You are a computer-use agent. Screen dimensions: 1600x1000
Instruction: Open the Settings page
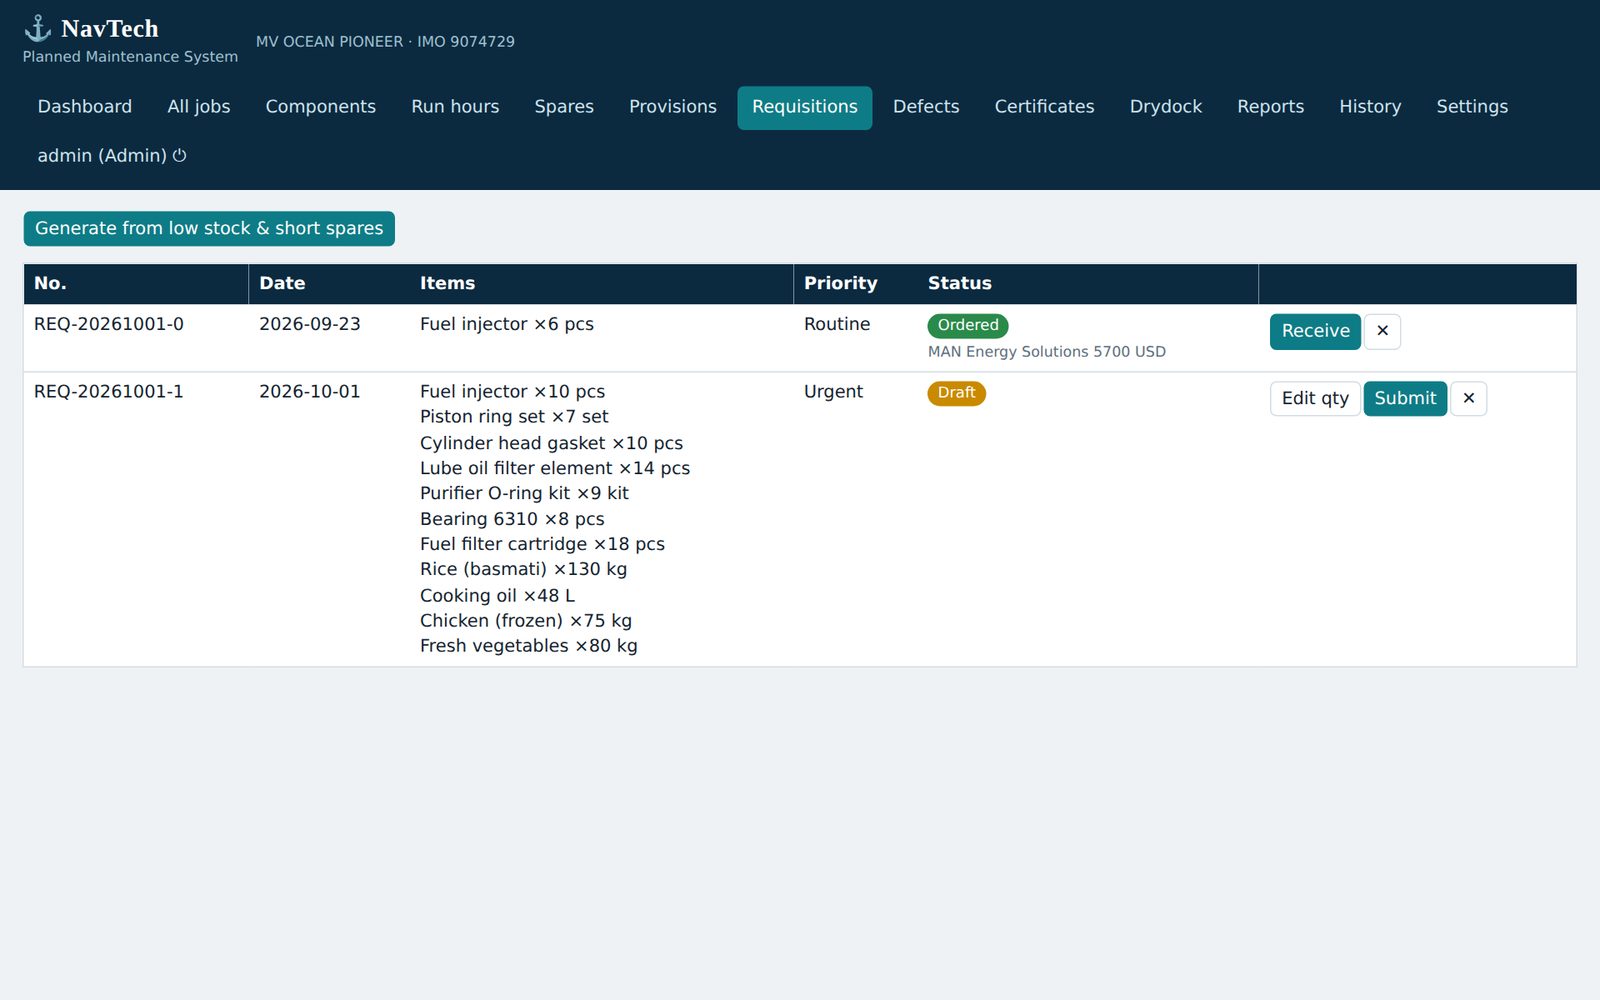pyautogui.click(x=1472, y=107)
